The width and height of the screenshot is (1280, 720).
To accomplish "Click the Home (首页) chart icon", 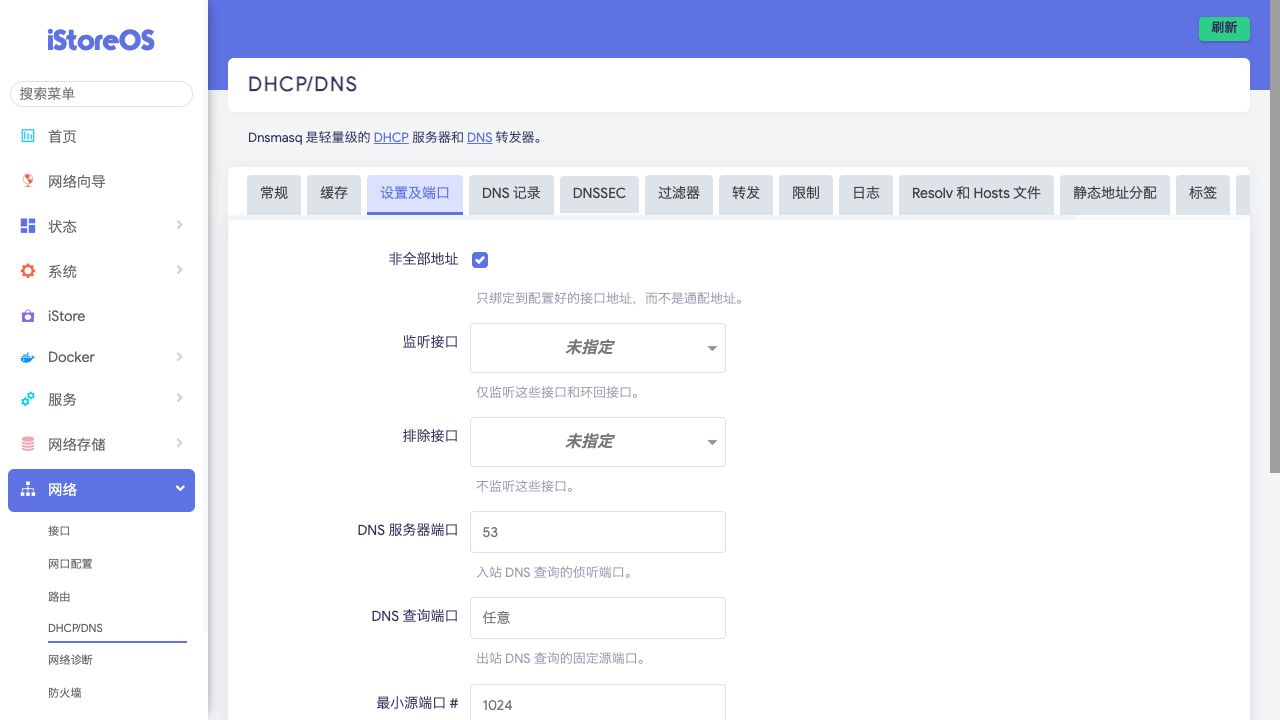I will click(28, 136).
